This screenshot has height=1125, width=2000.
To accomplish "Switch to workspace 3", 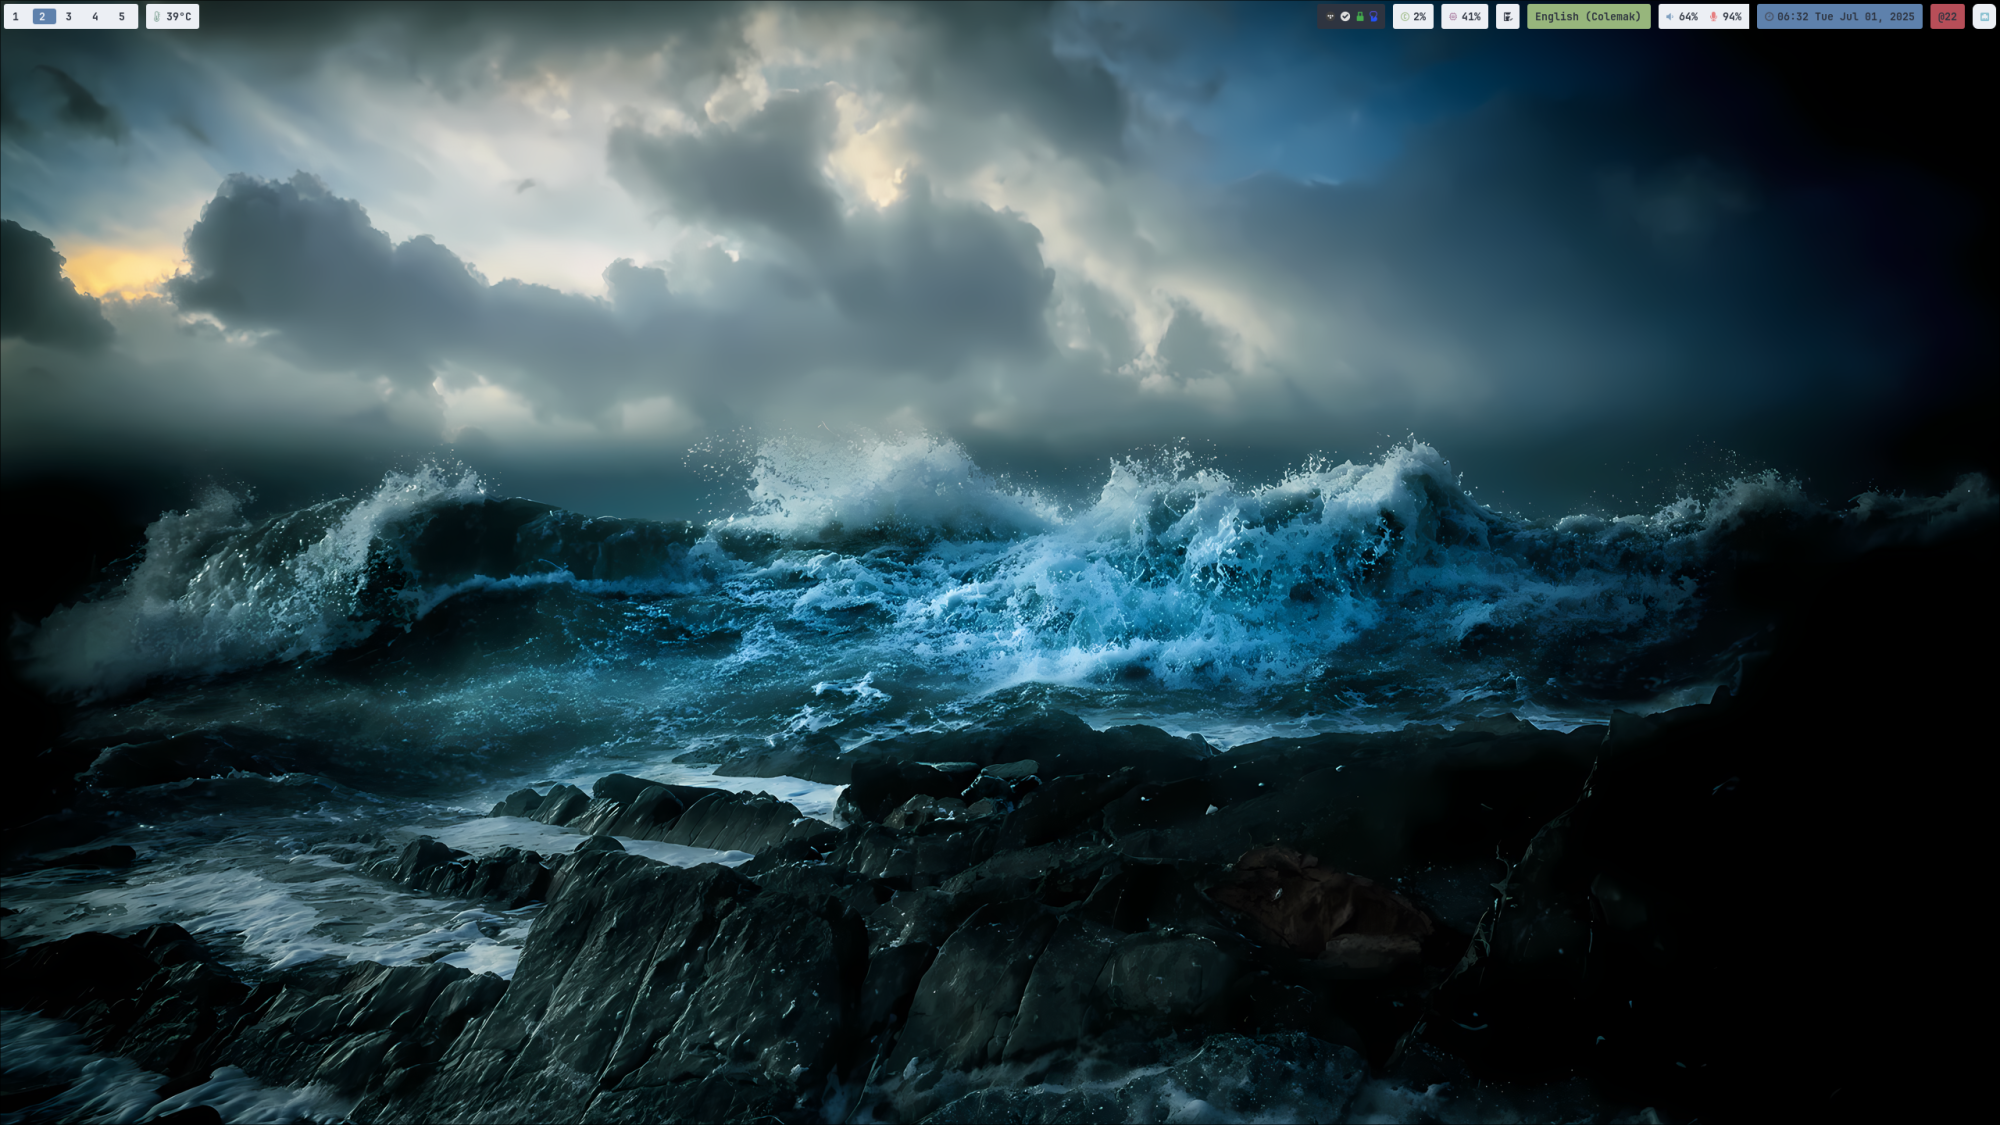I will tap(69, 17).
